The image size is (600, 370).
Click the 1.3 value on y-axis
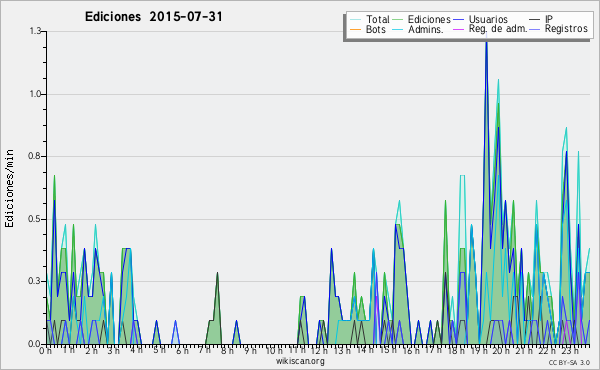(x=35, y=31)
